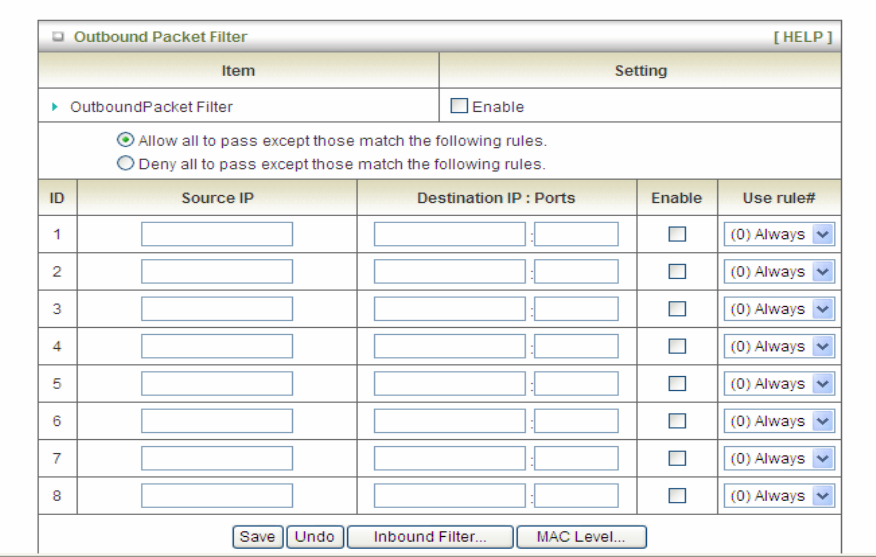Go to MAC Level settings button
Screen dimensions: 876x557
[x=581, y=537]
